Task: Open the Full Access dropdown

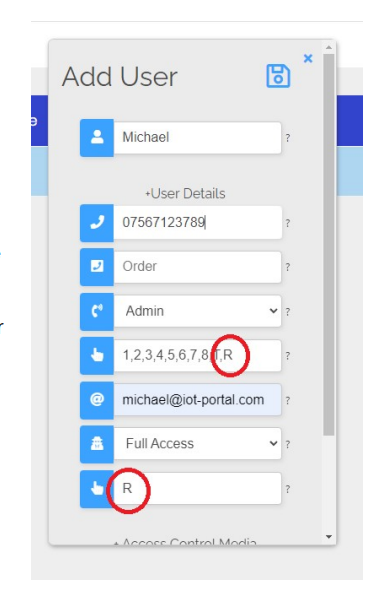Action: point(197,444)
